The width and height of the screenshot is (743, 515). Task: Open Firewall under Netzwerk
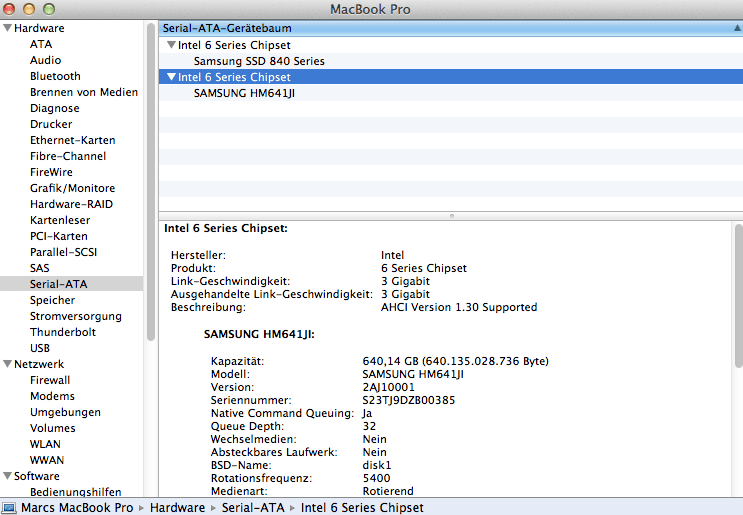tap(50, 380)
